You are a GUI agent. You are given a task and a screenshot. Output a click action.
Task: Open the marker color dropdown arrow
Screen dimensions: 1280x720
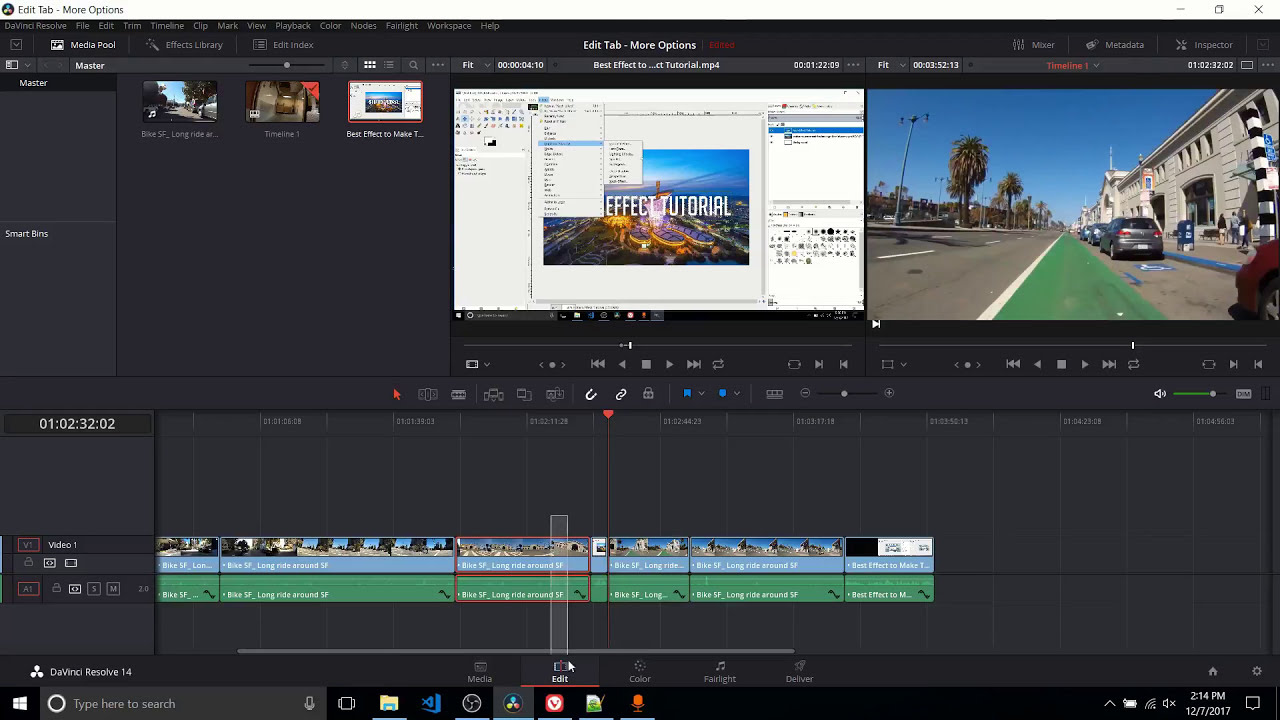736,394
